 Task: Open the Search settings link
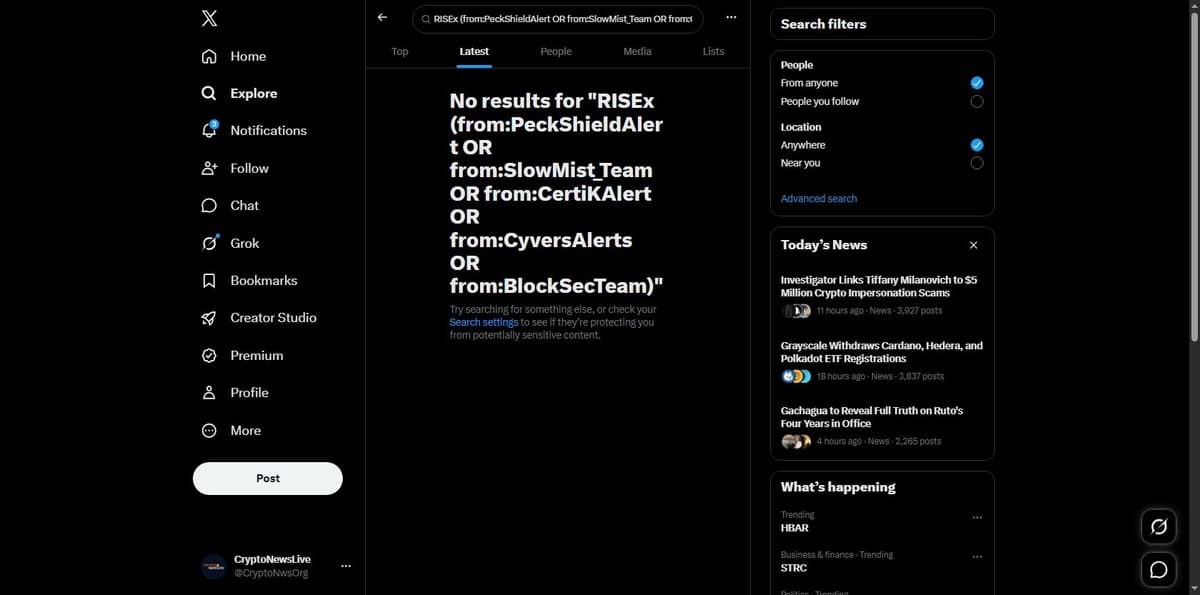coord(484,322)
